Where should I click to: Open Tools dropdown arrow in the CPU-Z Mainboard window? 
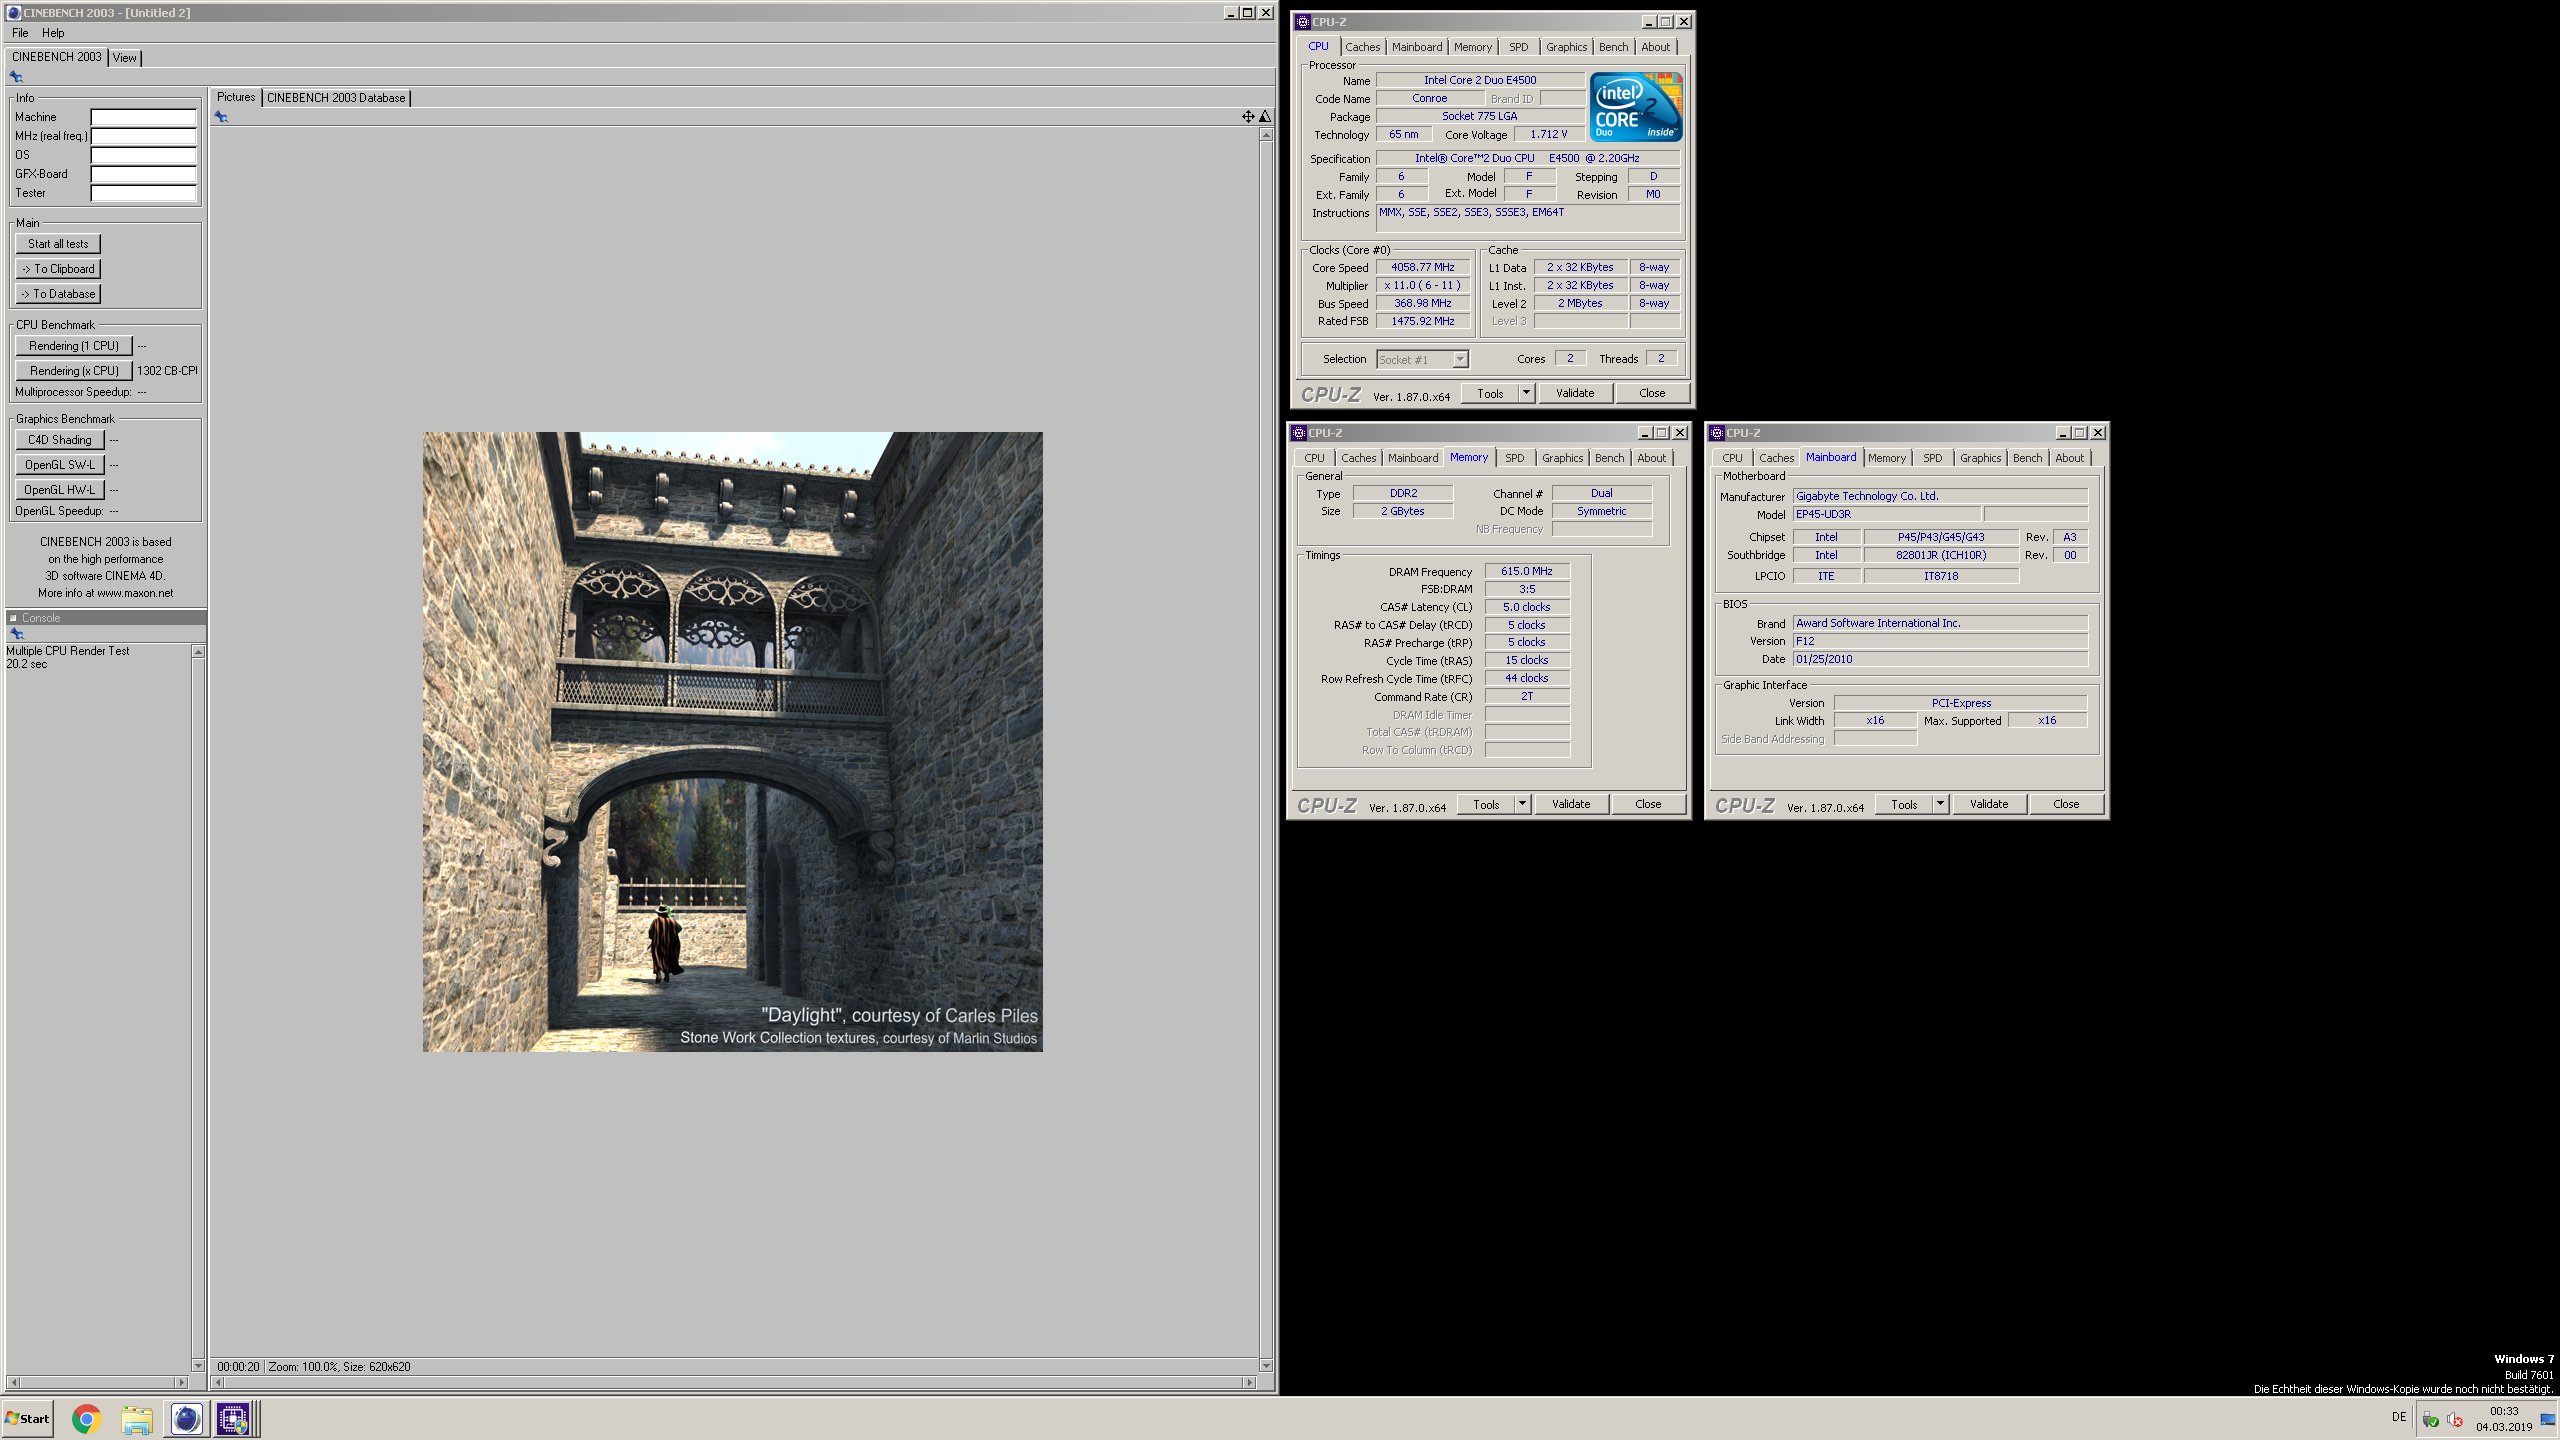pyautogui.click(x=1940, y=804)
